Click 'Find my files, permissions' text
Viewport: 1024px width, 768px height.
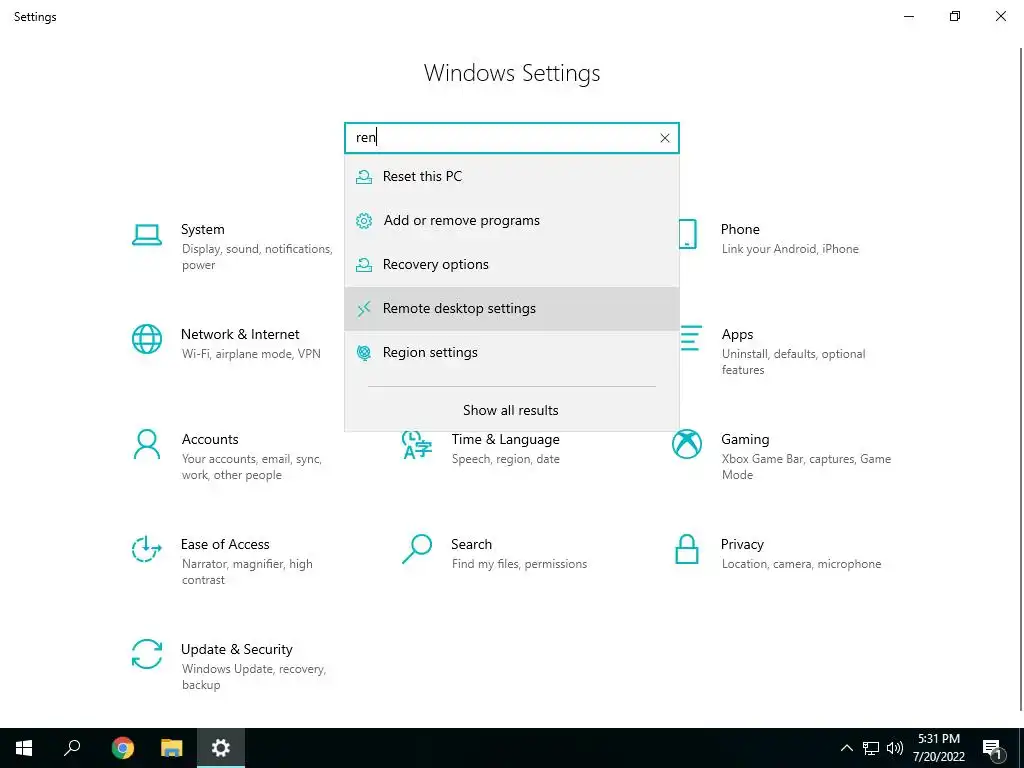[519, 564]
